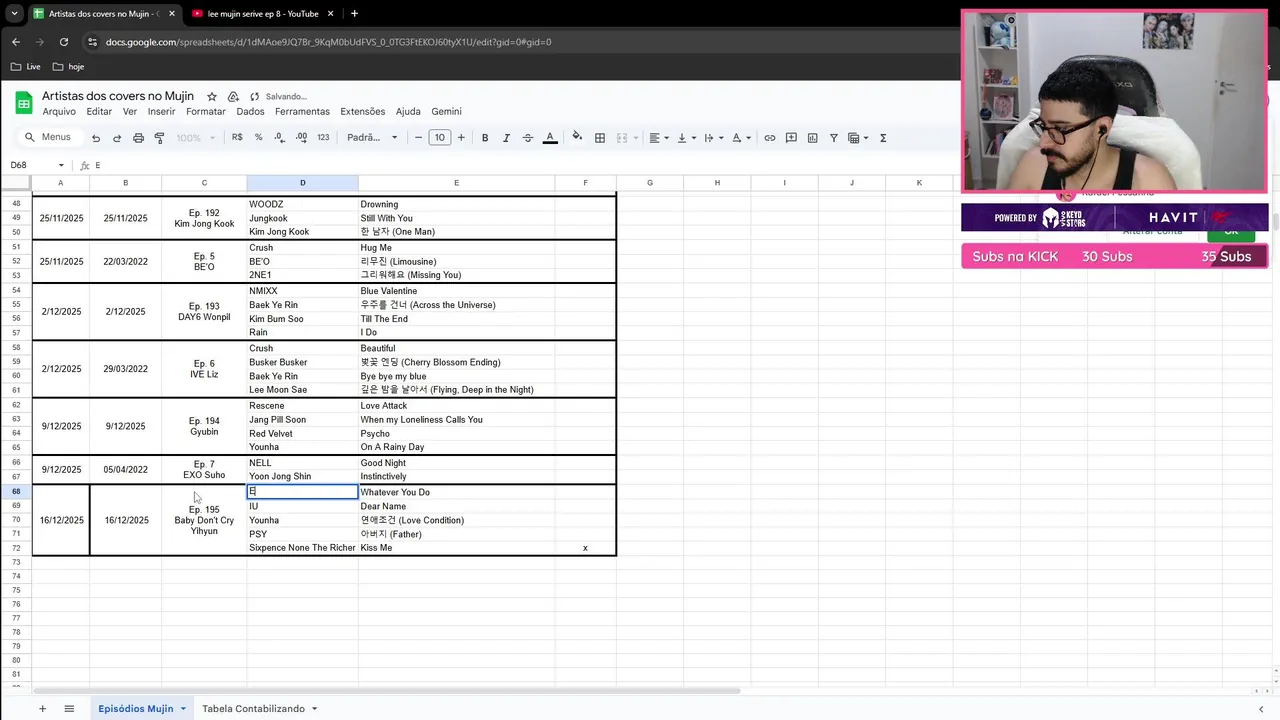This screenshot has height=720, width=1280.
Task: Click the cell containing Sixpence None The Richer
Action: pyautogui.click(x=302, y=548)
